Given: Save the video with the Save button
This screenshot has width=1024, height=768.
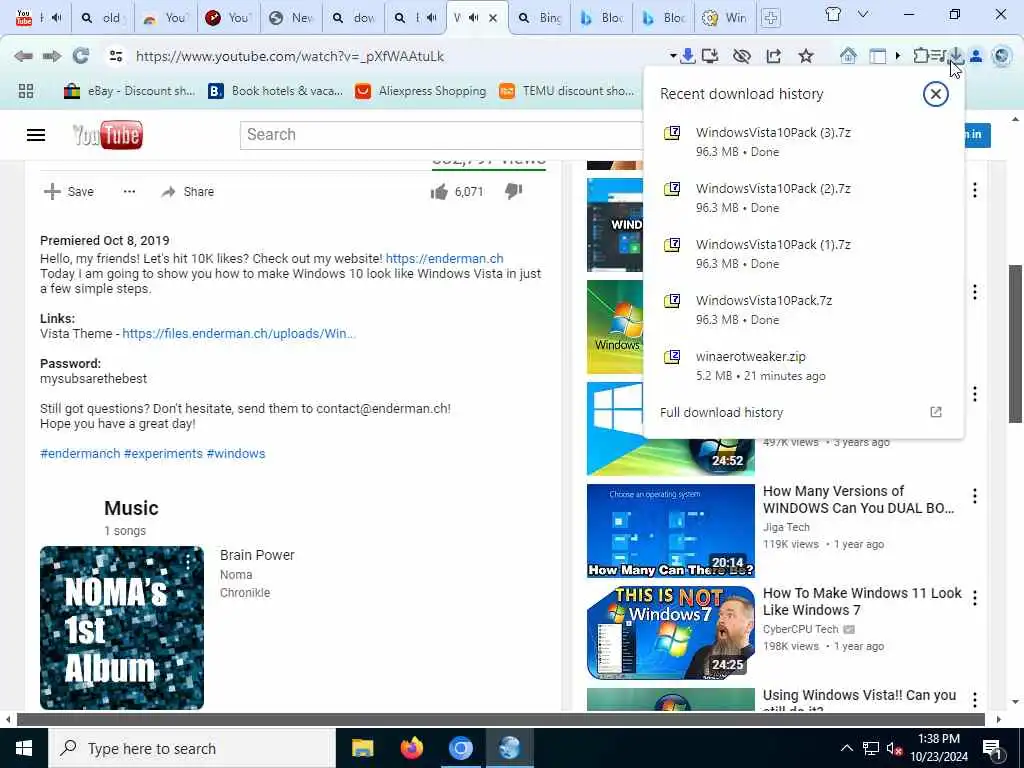Looking at the screenshot, I should pyautogui.click(x=69, y=191).
